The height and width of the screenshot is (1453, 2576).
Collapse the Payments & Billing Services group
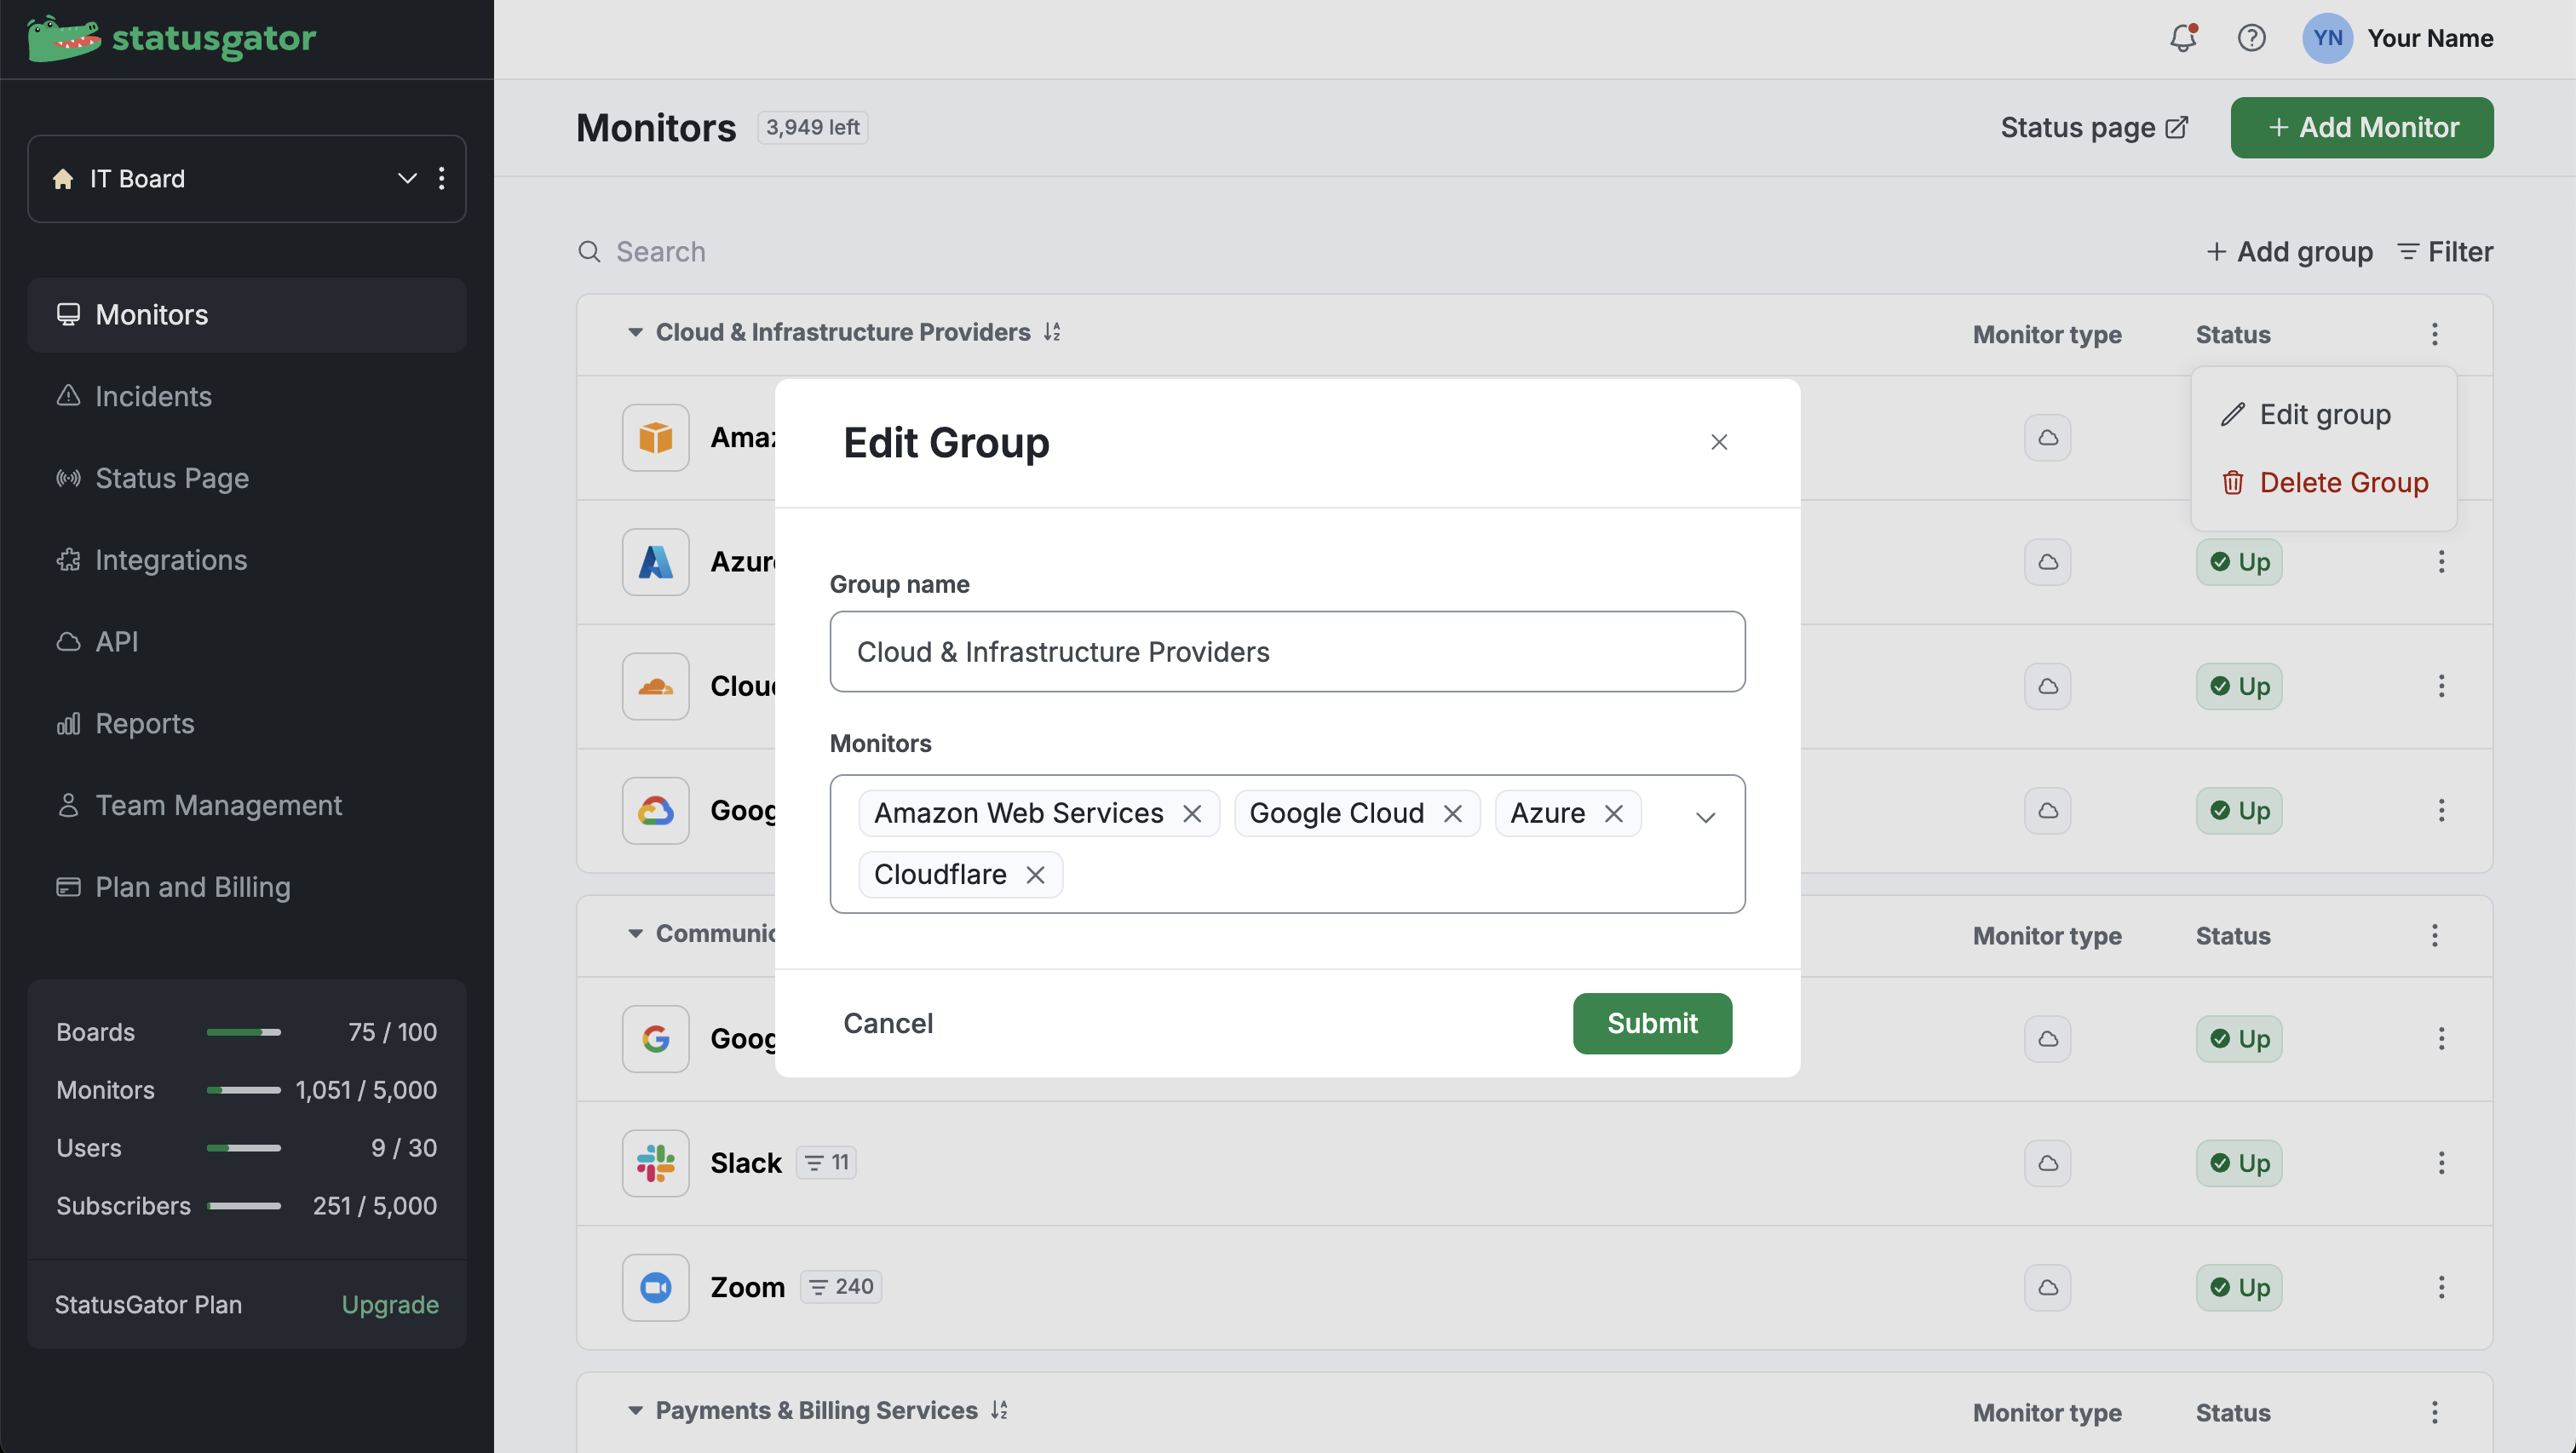tap(634, 1410)
